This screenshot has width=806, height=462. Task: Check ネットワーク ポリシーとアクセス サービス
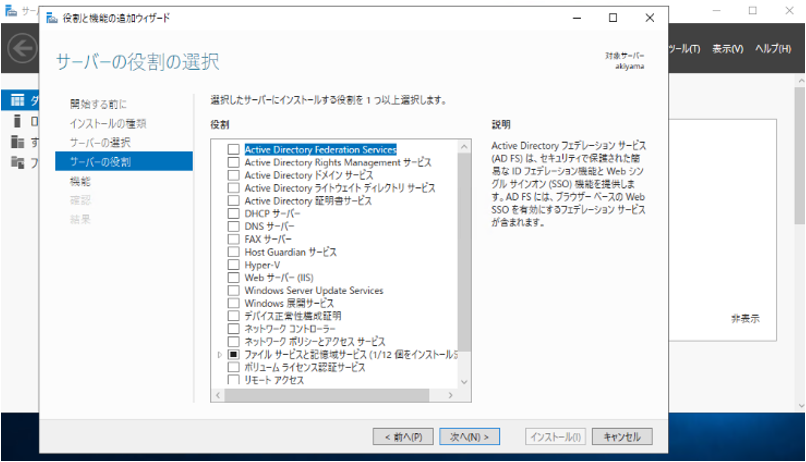(x=233, y=342)
